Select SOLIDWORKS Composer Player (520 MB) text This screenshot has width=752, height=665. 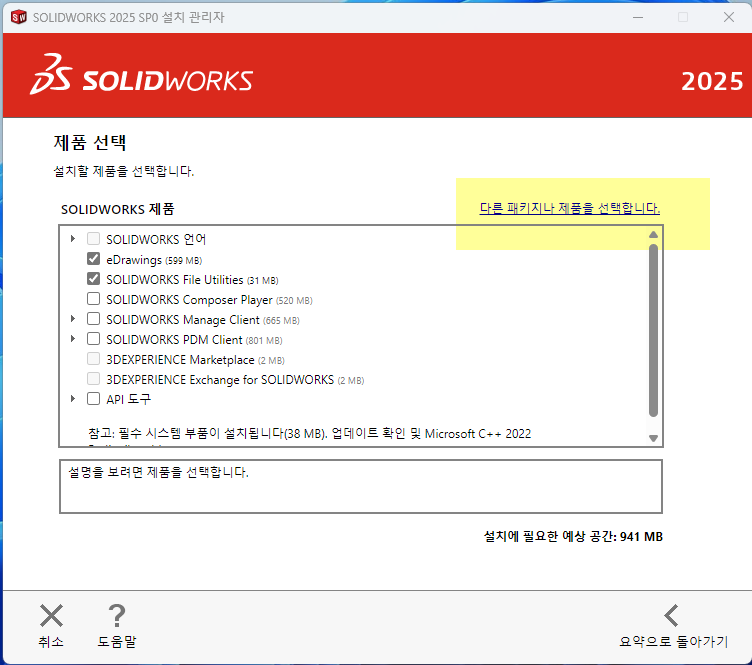[x=209, y=300]
